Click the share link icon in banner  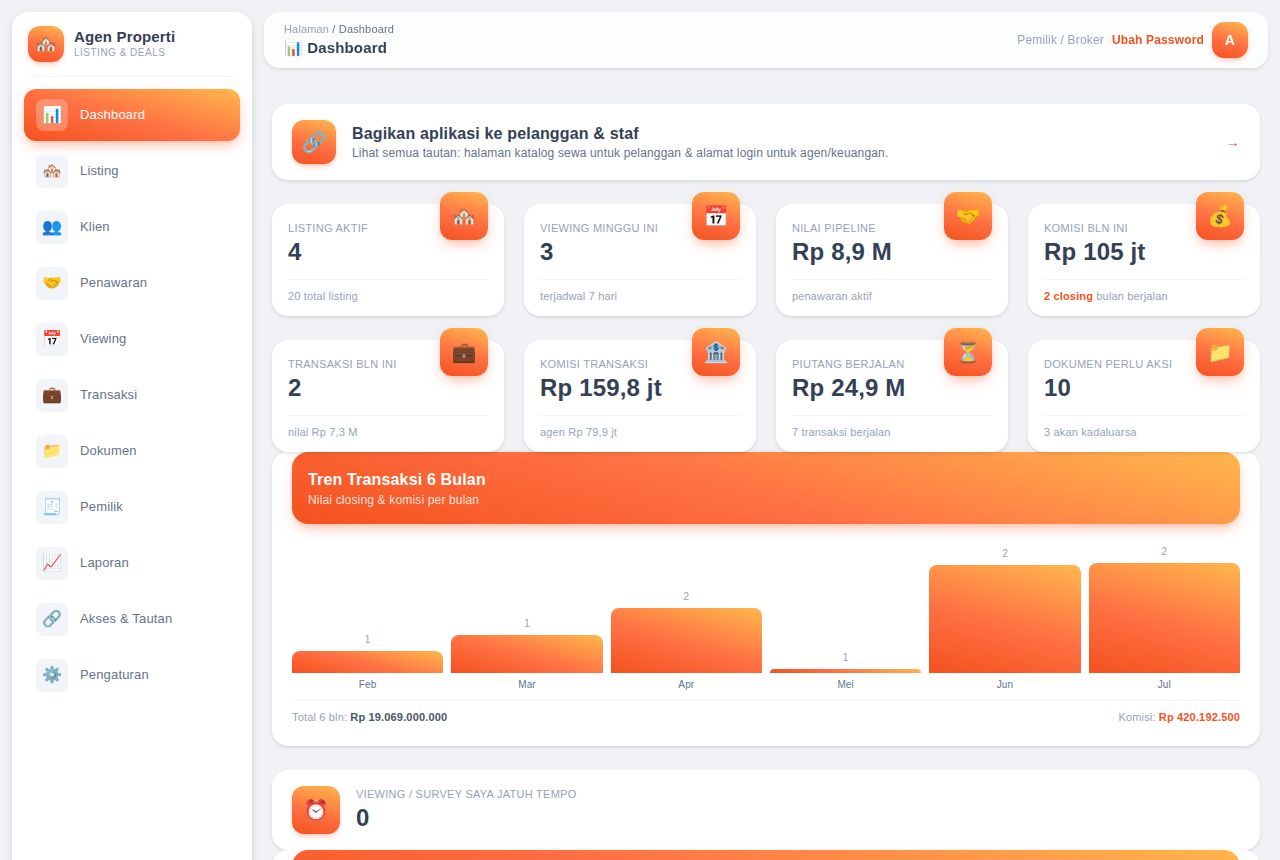point(314,142)
